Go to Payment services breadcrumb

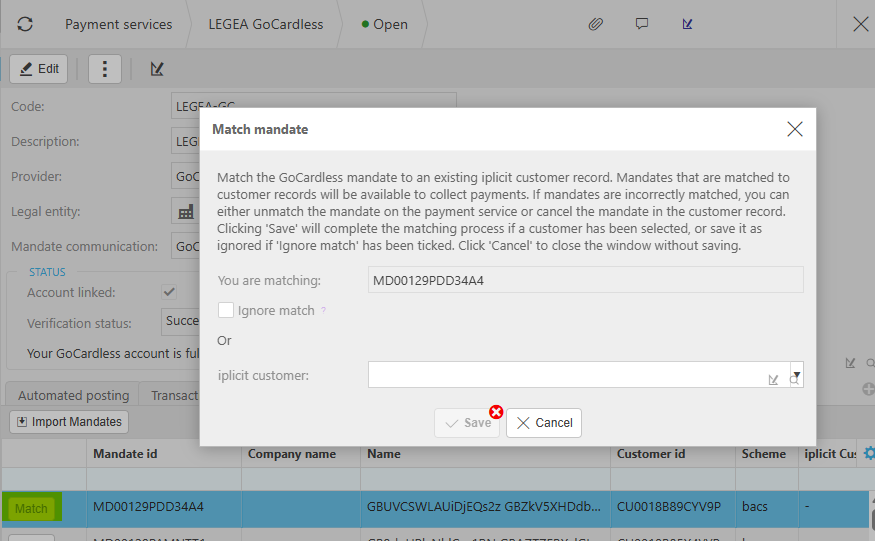coord(118,24)
